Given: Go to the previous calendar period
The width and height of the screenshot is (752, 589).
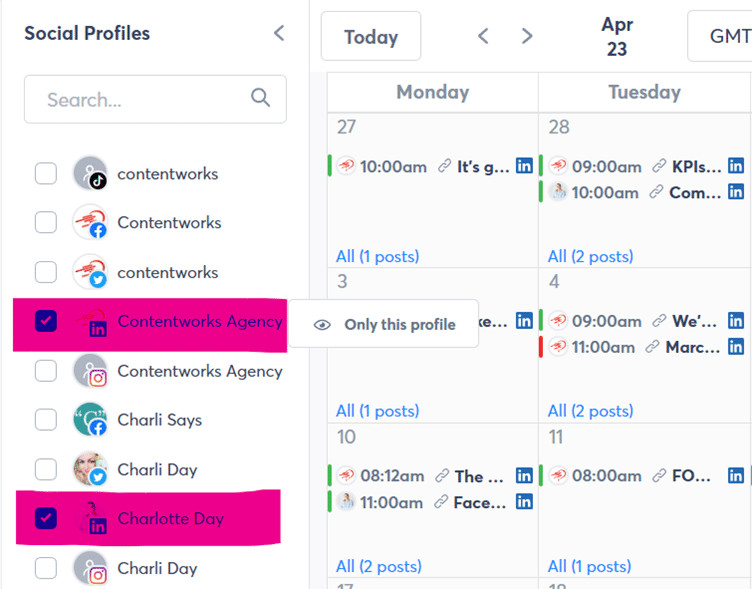Looking at the screenshot, I should click(483, 36).
